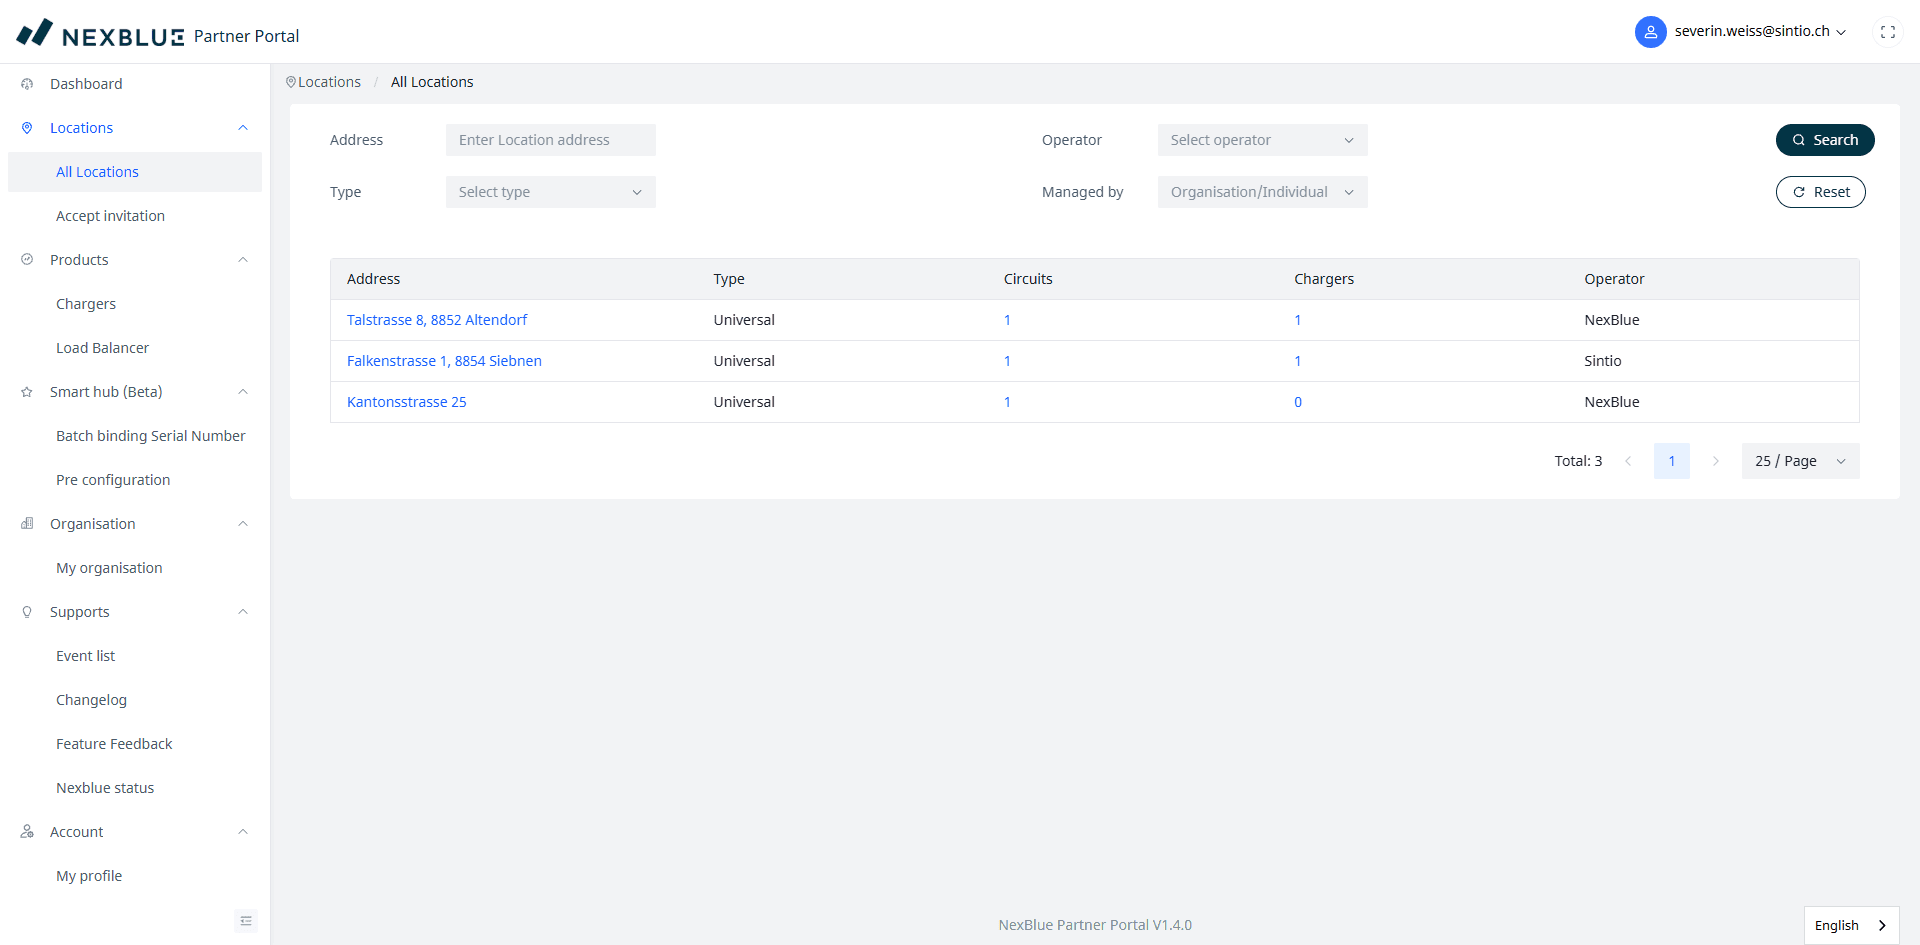Click the user avatar icon
This screenshot has height=945, width=1920.
coord(1650,32)
